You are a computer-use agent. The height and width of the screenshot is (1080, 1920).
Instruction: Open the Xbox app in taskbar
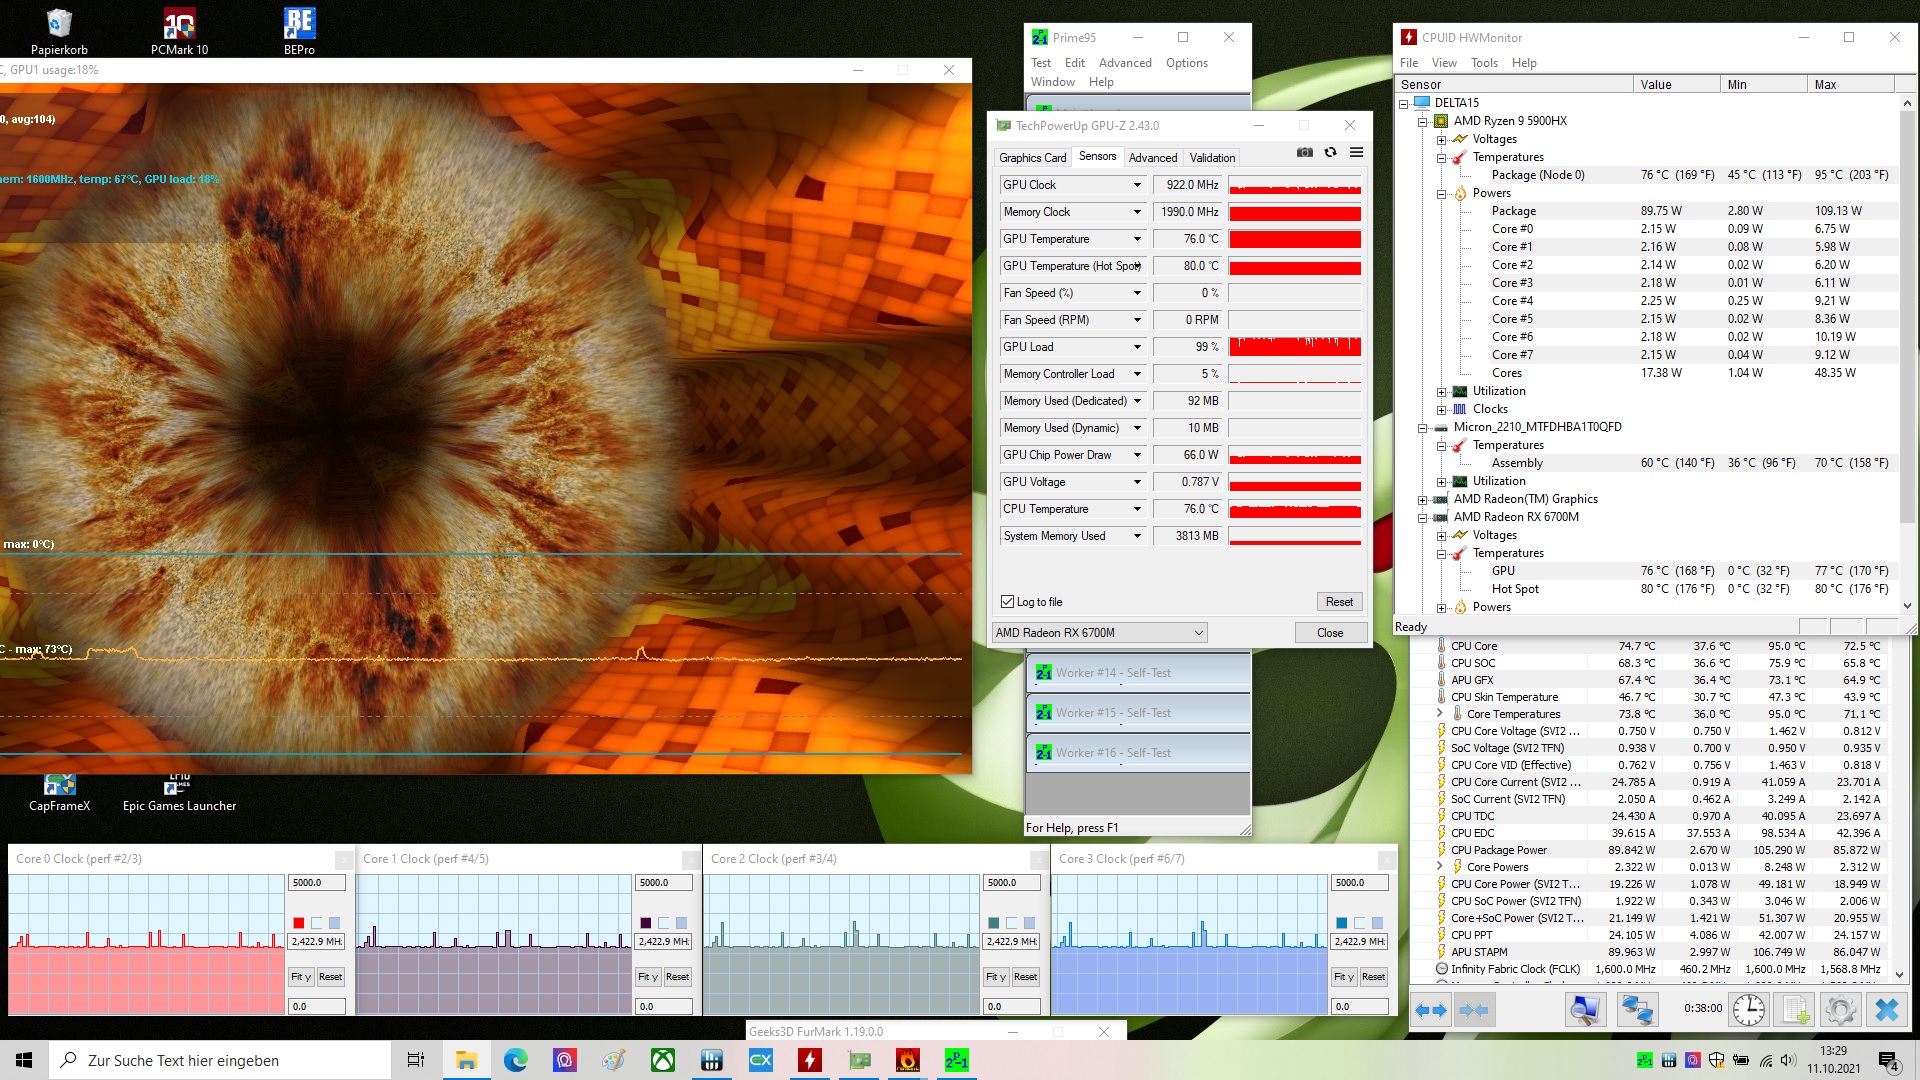663,1060
